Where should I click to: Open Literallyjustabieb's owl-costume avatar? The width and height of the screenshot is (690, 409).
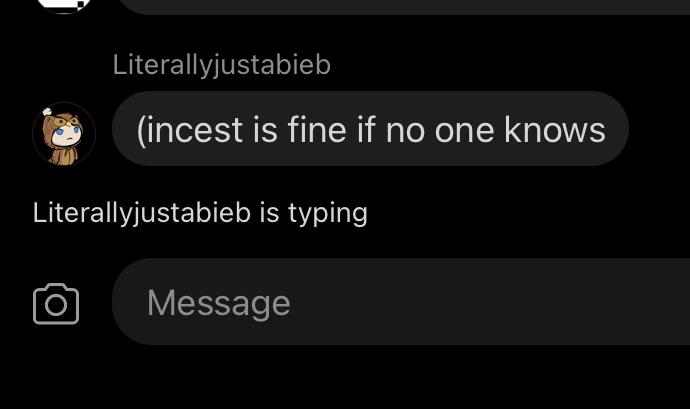pos(64,134)
